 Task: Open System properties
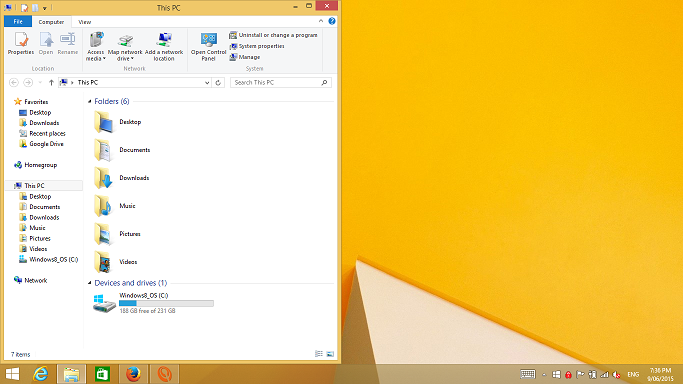click(257, 46)
